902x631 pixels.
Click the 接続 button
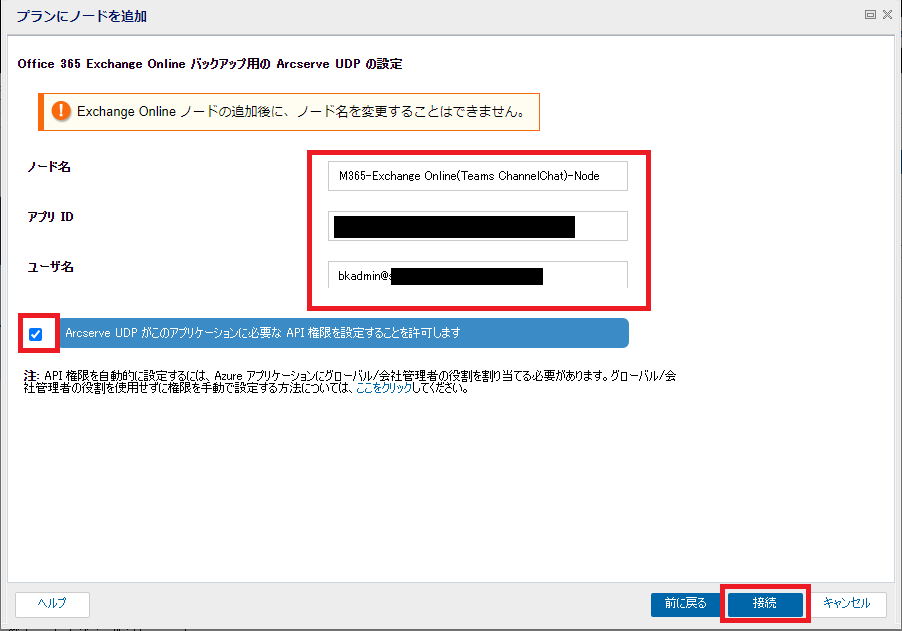[x=765, y=604]
